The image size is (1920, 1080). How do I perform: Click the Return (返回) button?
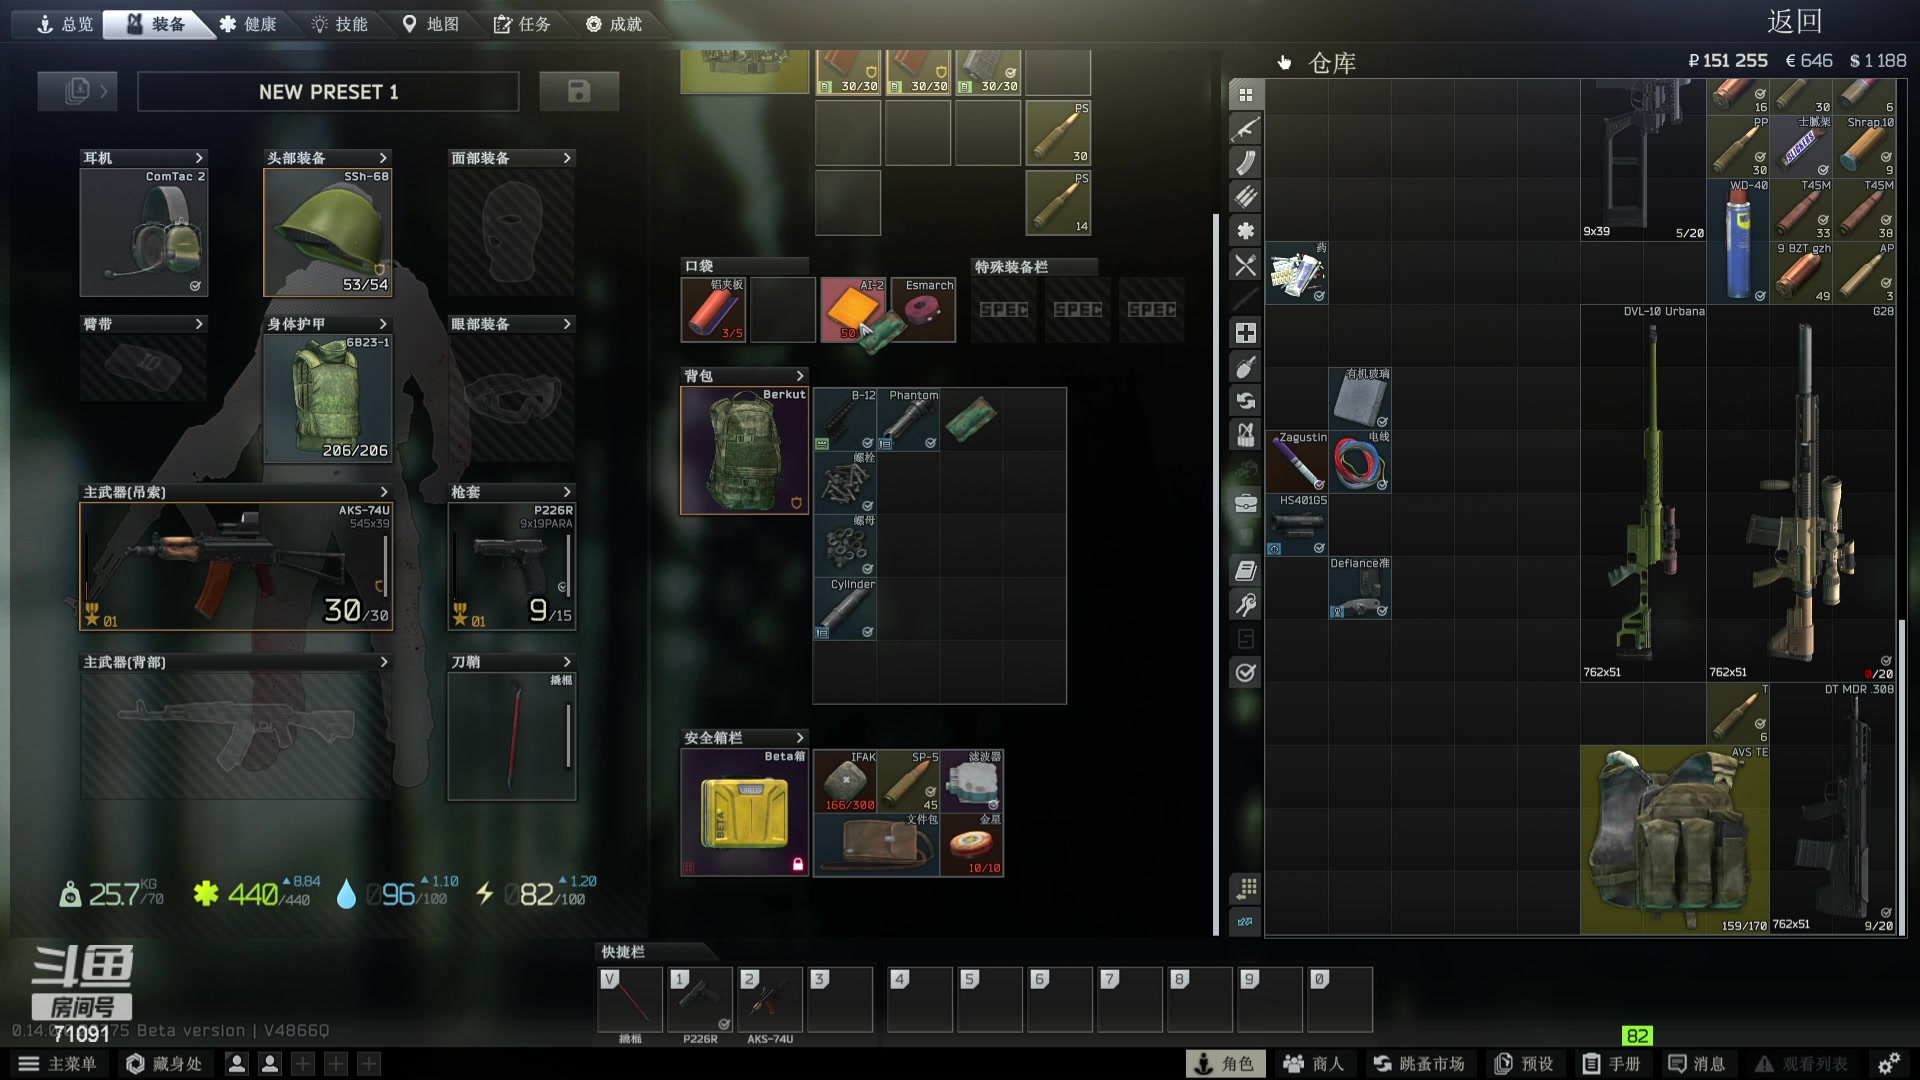point(1794,22)
